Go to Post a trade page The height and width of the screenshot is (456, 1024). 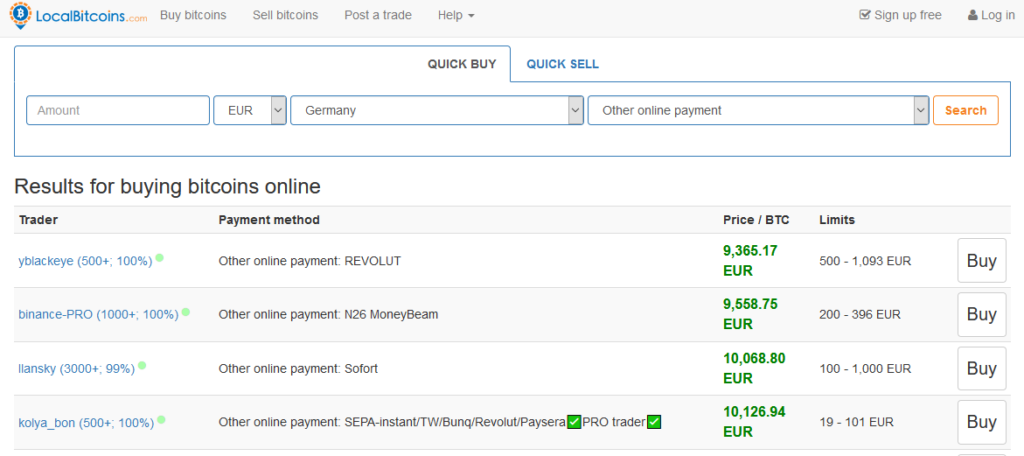(x=377, y=15)
